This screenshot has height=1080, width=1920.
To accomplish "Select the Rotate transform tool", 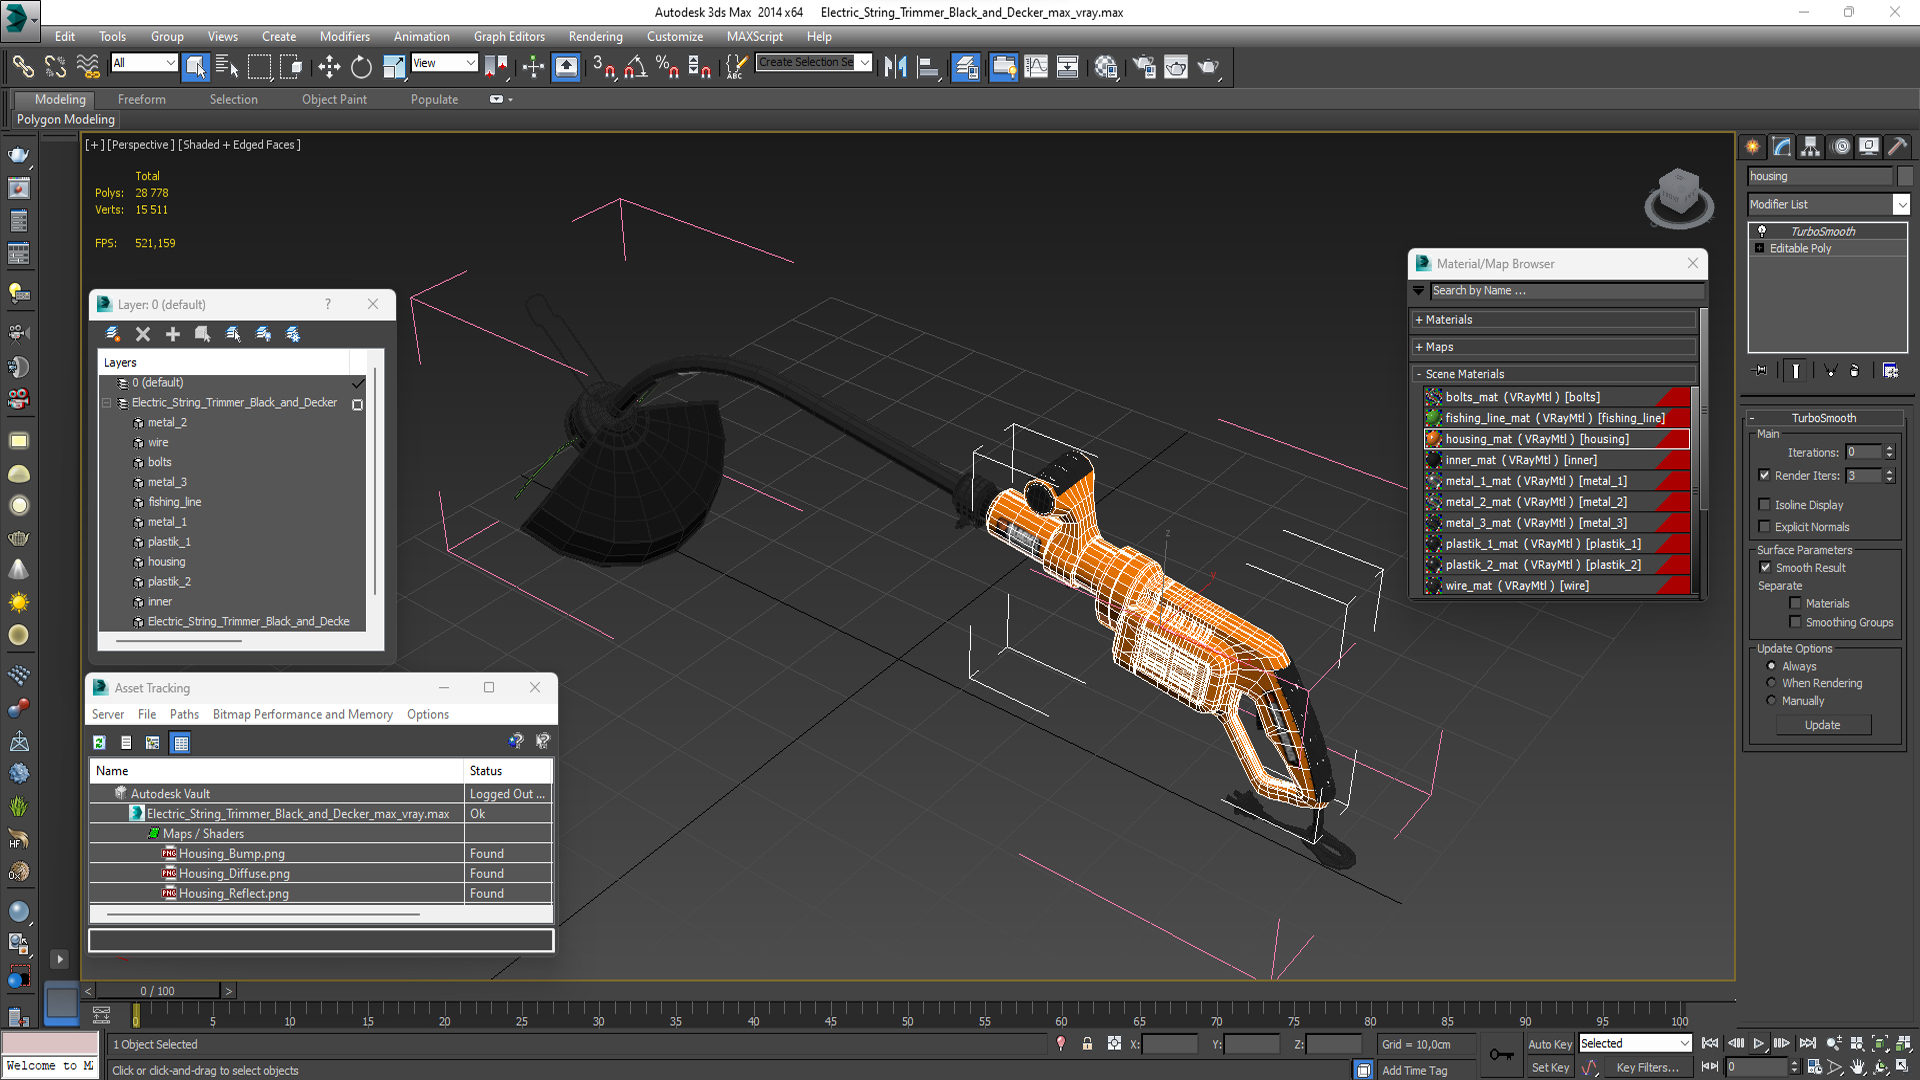I will [x=361, y=67].
